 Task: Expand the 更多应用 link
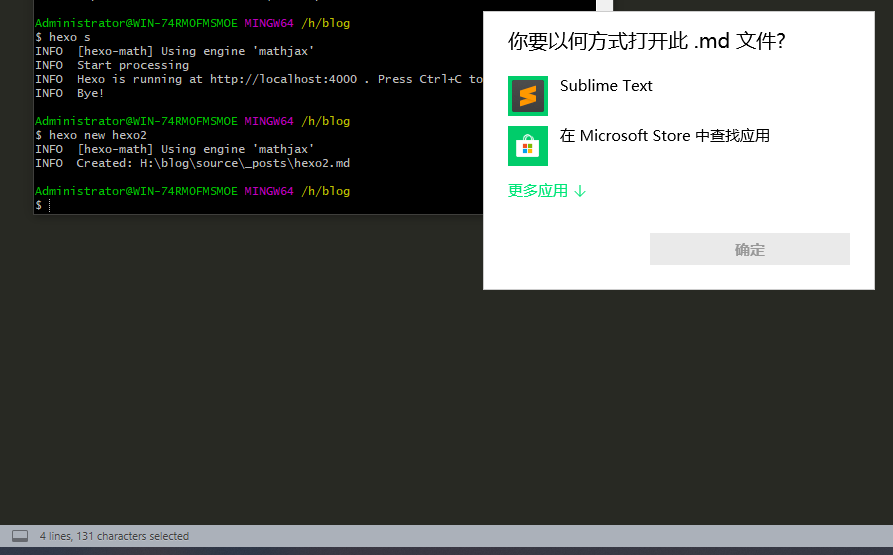pos(546,191)
